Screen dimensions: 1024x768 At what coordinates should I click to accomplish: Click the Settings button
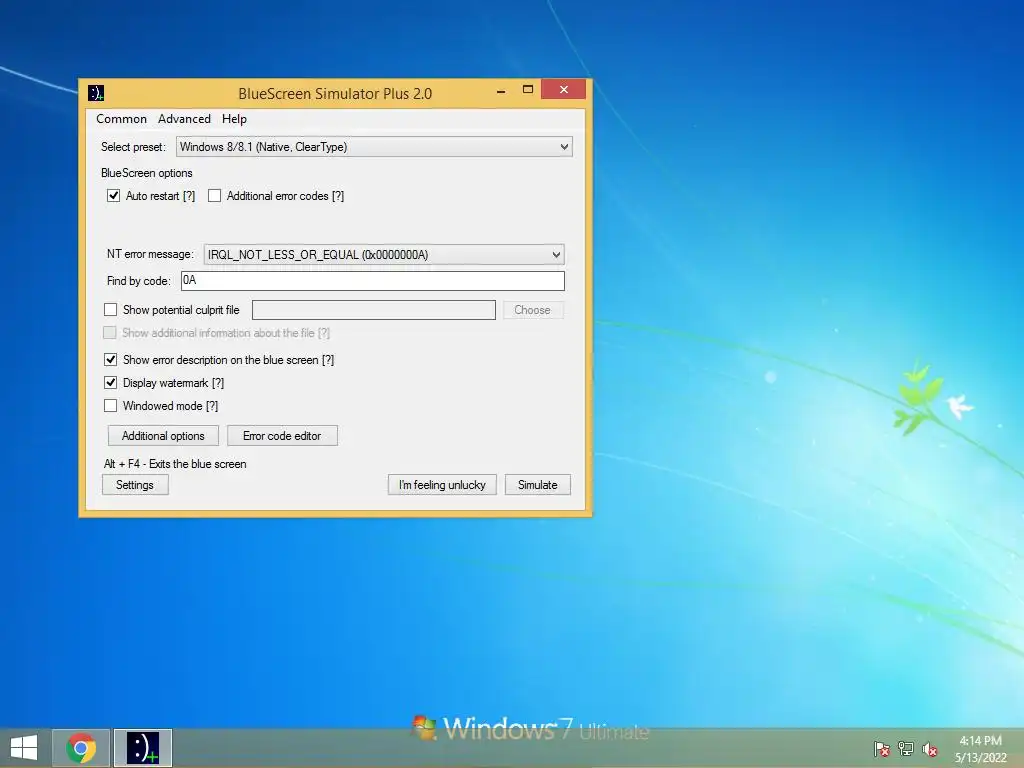point(135,485)
